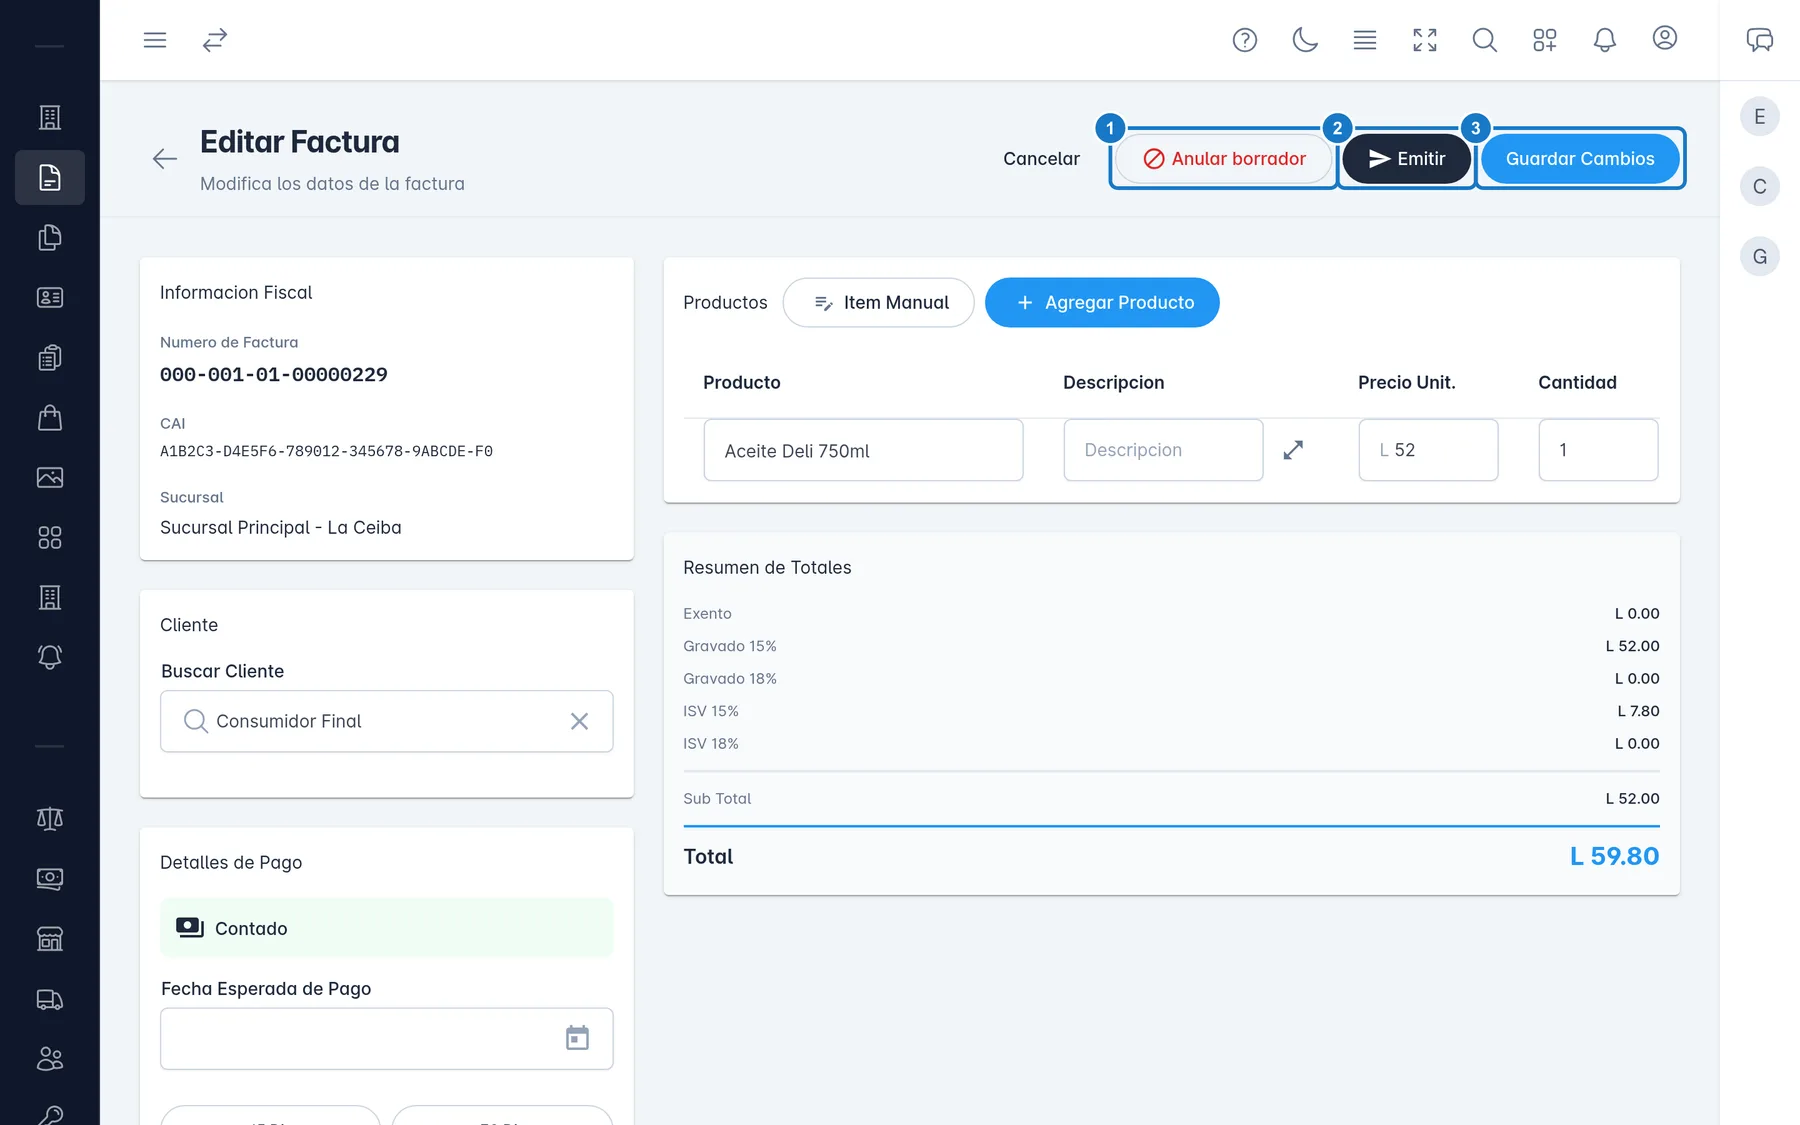
Task: Click the Cantidad quantity field
Action: [1598, 450]
